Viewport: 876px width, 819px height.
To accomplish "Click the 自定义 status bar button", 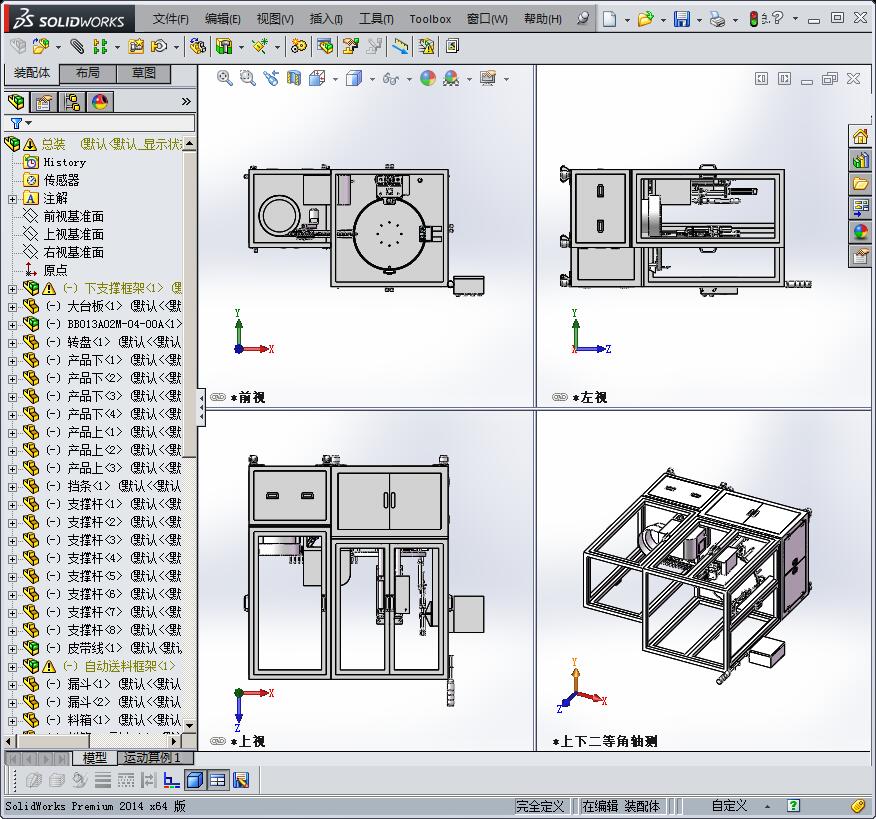I will [x=729, y=806].
